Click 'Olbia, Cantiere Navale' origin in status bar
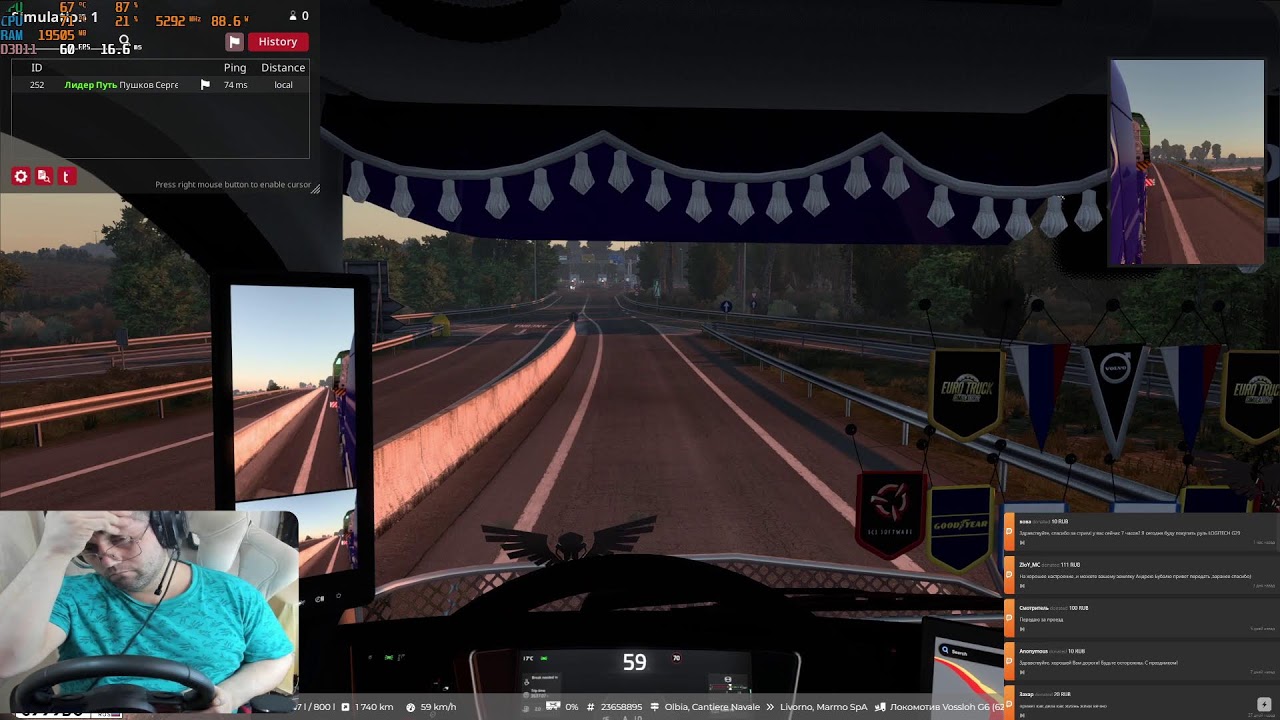This screenshot has height=720, width=1280. pyautogui.click(x=712, y=707)
